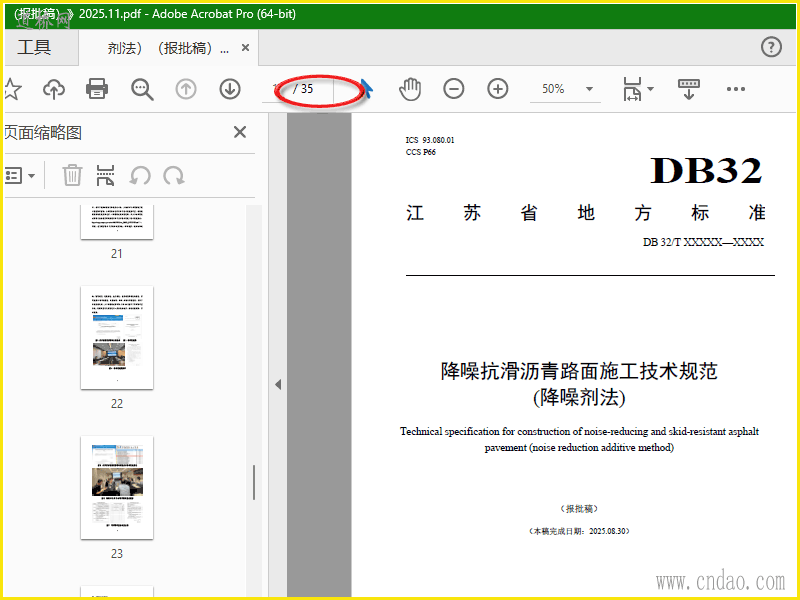Open the 50% zoom level dropdown
800x600 pixels.
pos(589,89)
